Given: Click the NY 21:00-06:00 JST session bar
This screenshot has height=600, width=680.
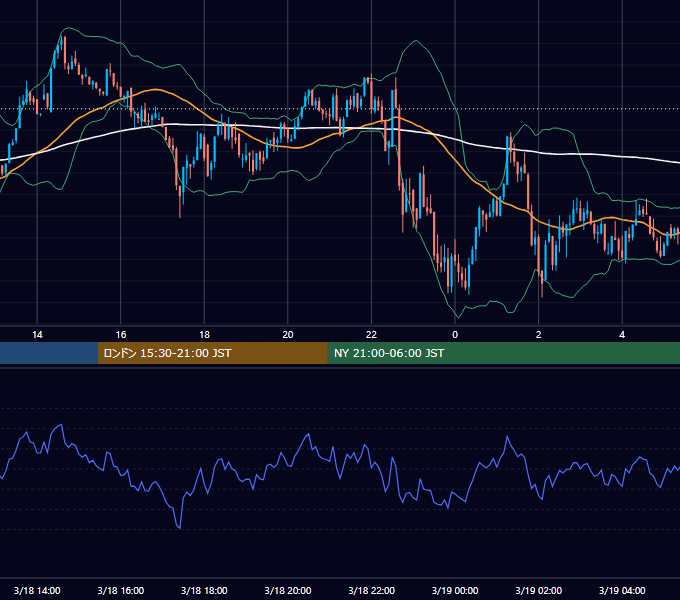Looking at the screenshot, I should click(503, 353).
